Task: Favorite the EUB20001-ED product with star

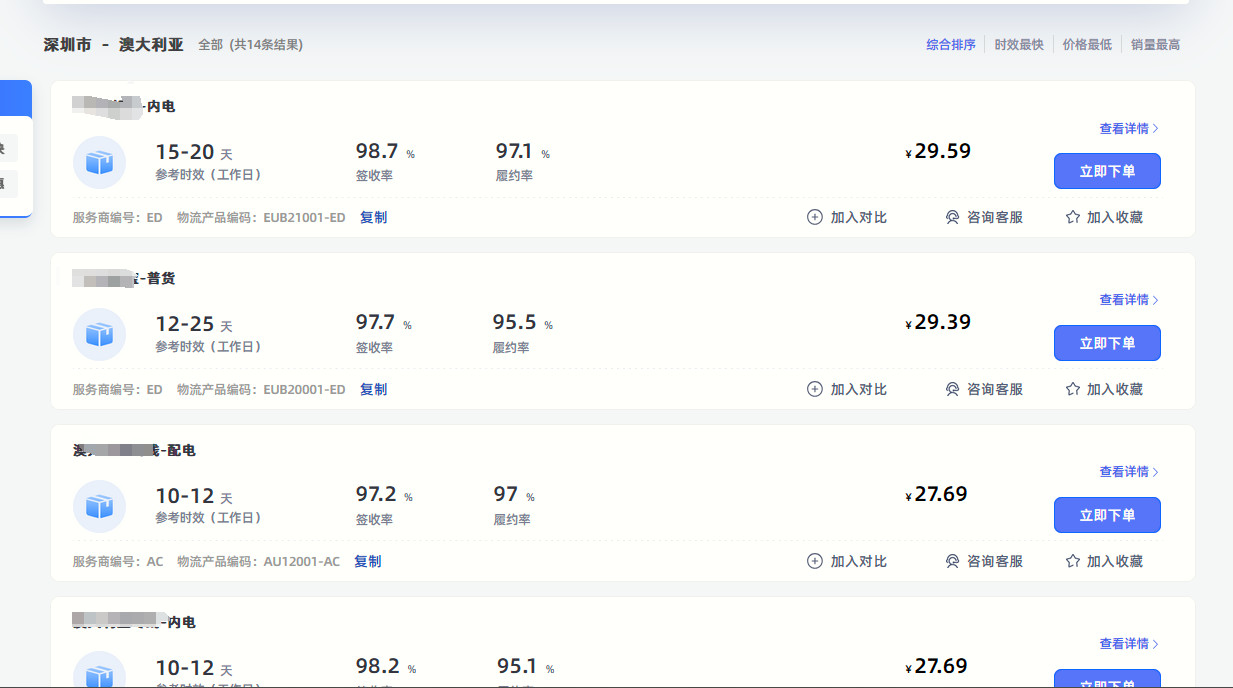Action: 1104,389
